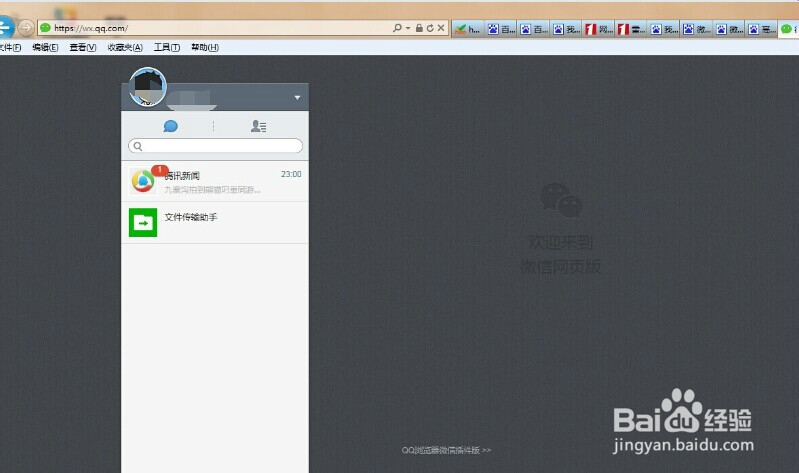Open the 查看(V) menu

(x=83, y=47)
